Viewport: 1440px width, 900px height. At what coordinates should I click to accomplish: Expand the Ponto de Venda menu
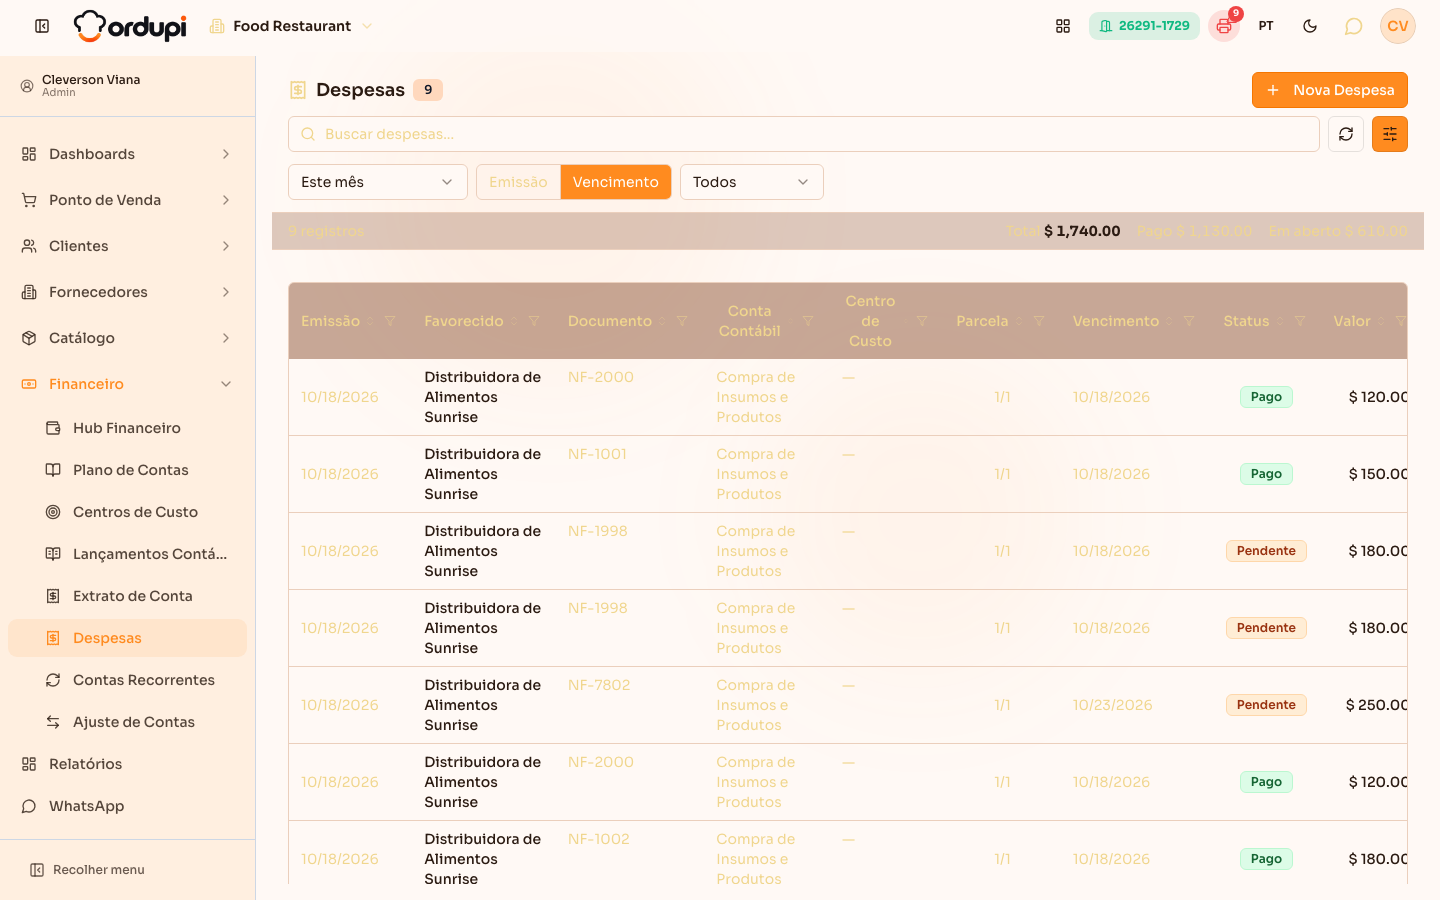pos(127,200)
